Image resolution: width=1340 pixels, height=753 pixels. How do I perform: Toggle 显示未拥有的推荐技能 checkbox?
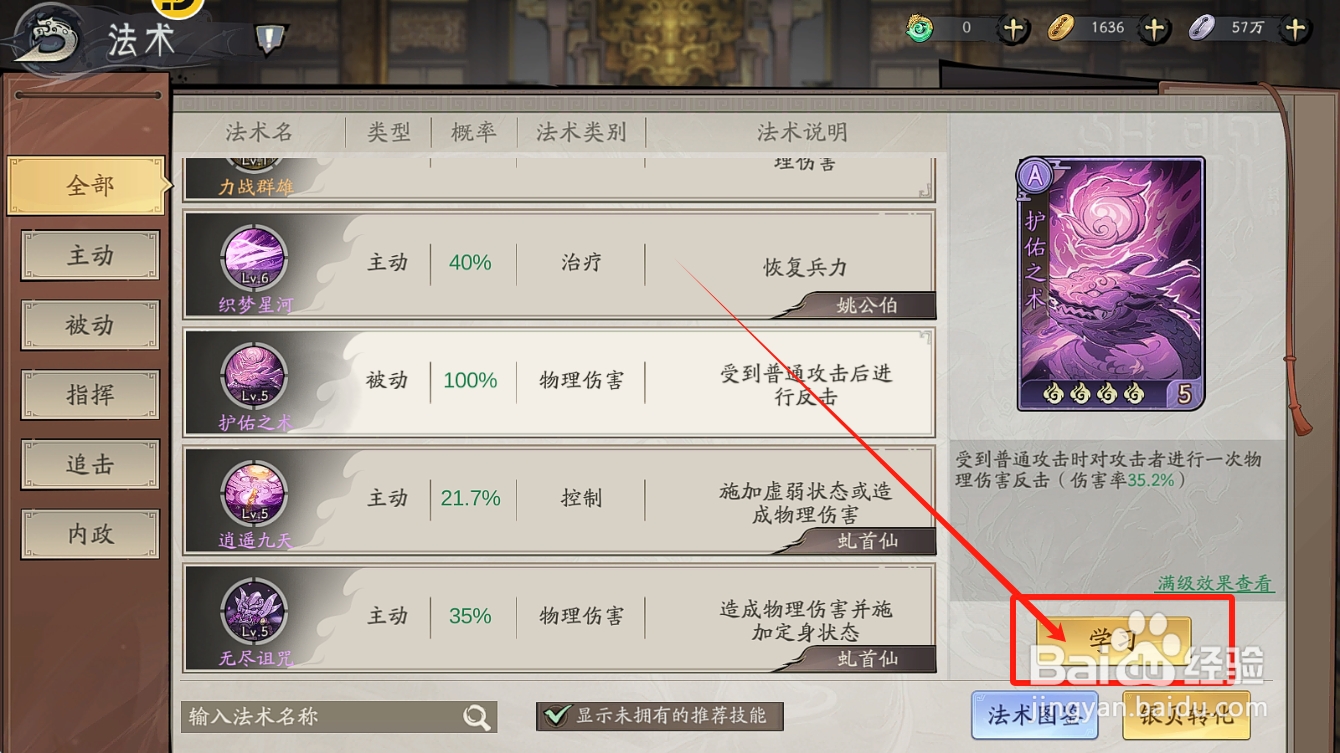[554, 716]
